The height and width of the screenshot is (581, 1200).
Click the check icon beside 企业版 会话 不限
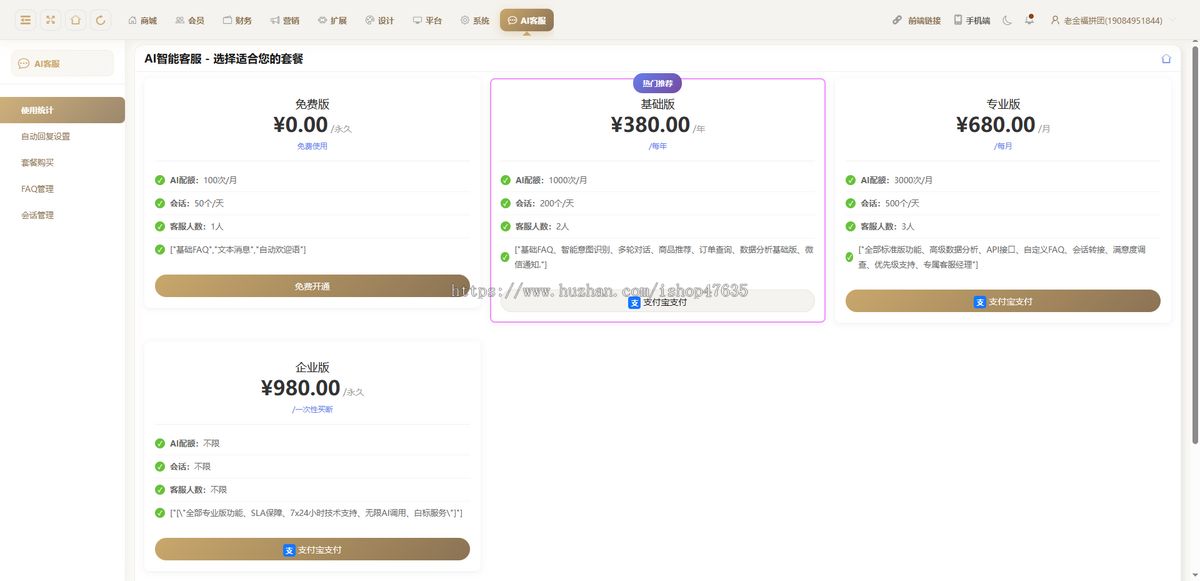tap(160, 466)
